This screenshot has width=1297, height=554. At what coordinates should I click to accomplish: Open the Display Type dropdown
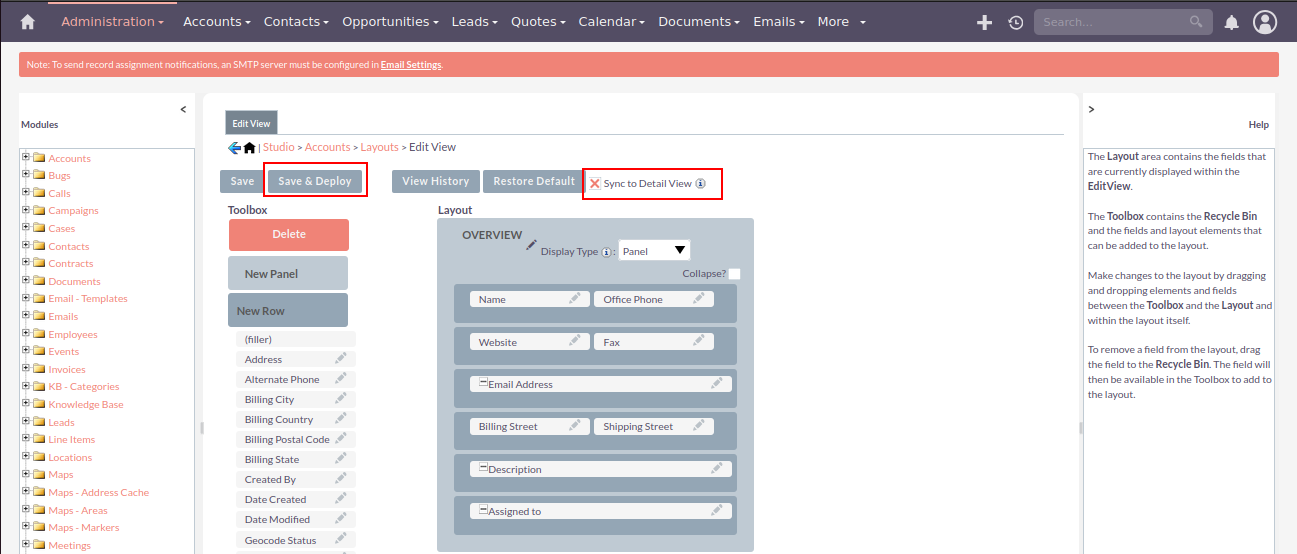point(654,251)
